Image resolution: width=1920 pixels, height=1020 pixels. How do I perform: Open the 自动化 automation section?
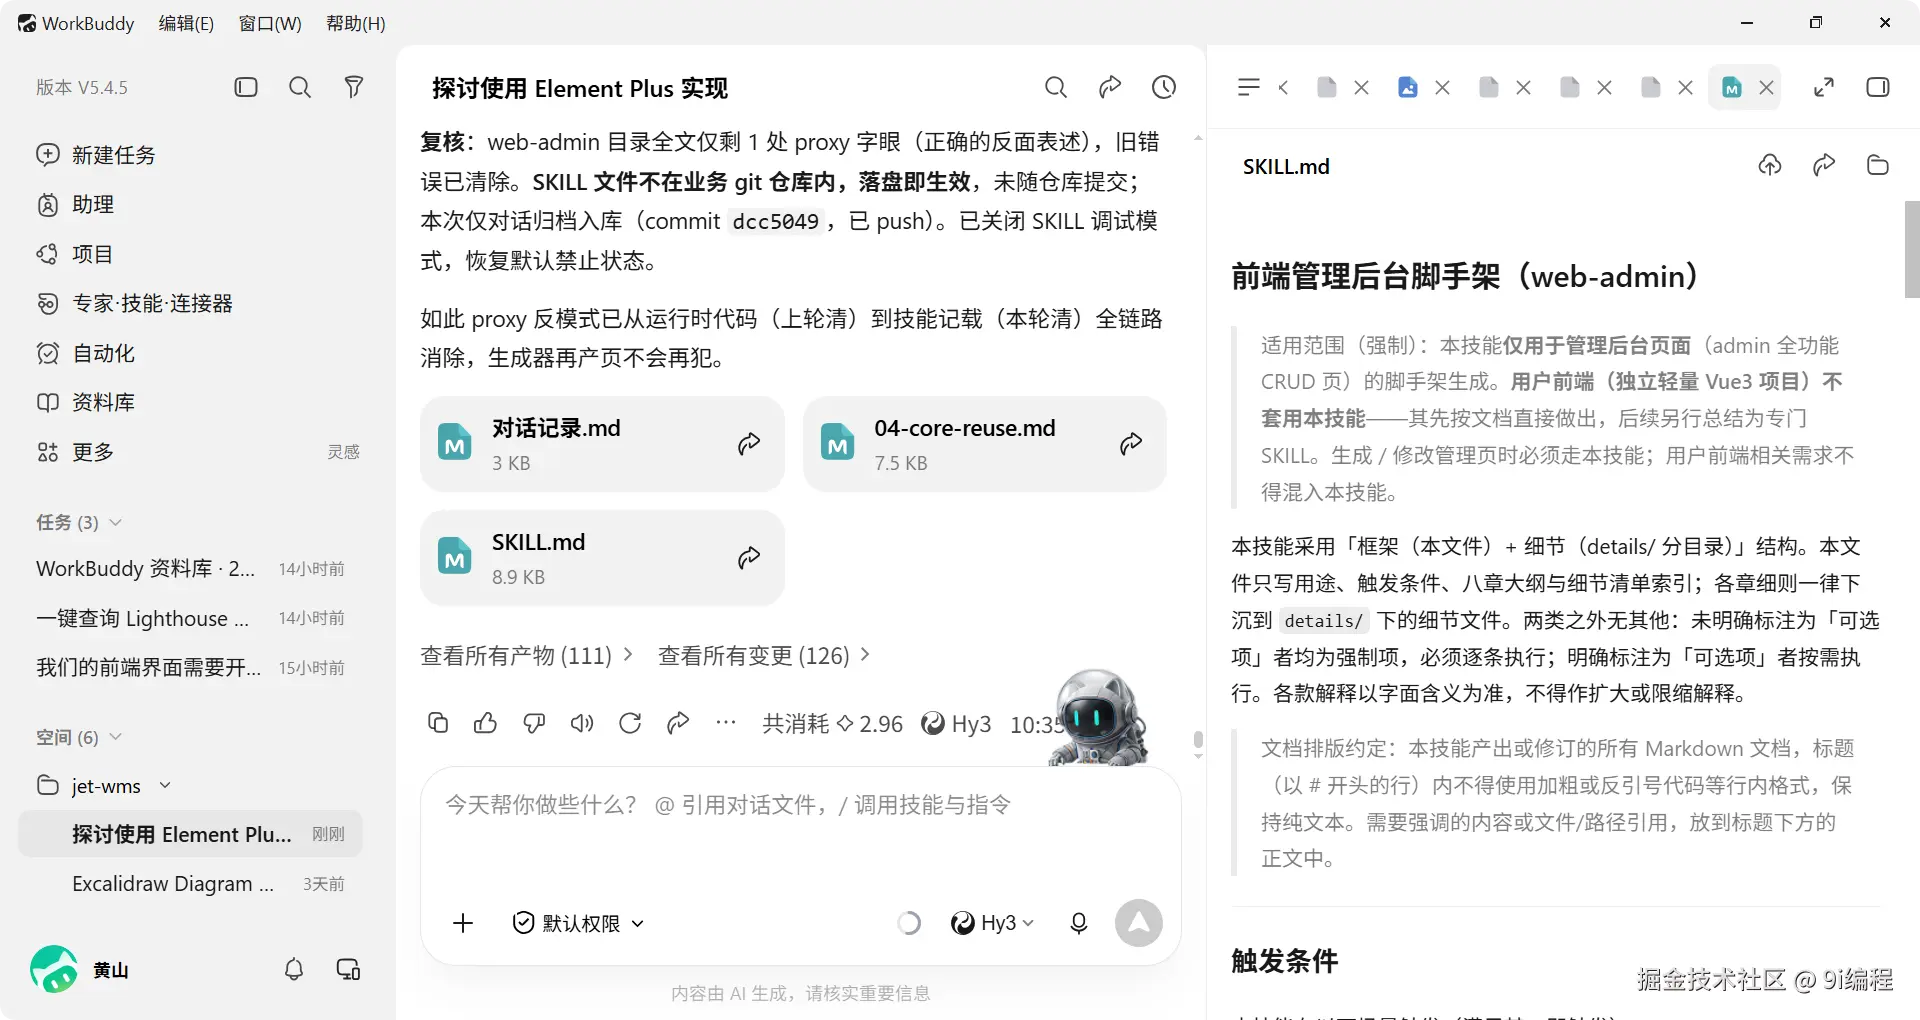[85, 353]
